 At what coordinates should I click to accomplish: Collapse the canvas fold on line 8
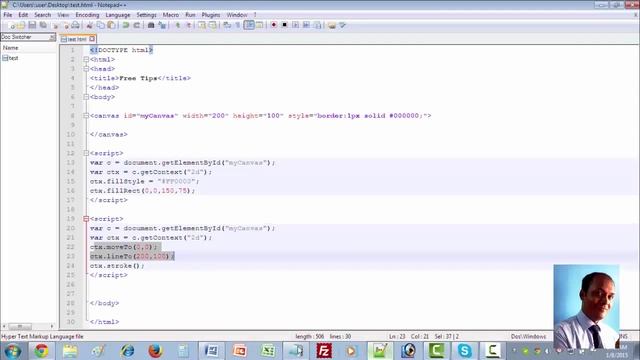86,116
